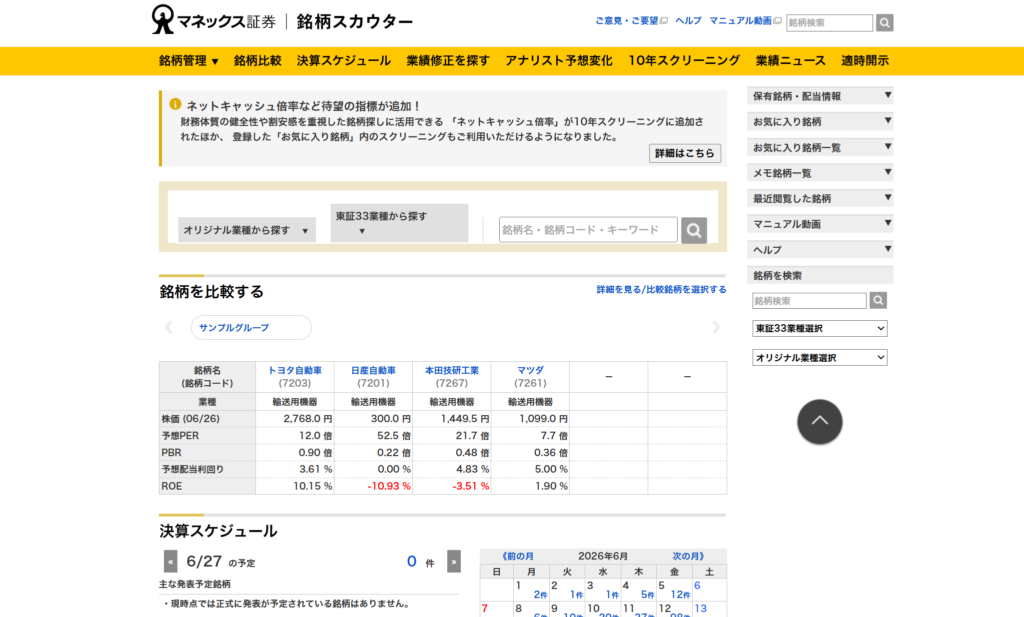Open the 日産自動車 stock link

[x=373, y=370]
